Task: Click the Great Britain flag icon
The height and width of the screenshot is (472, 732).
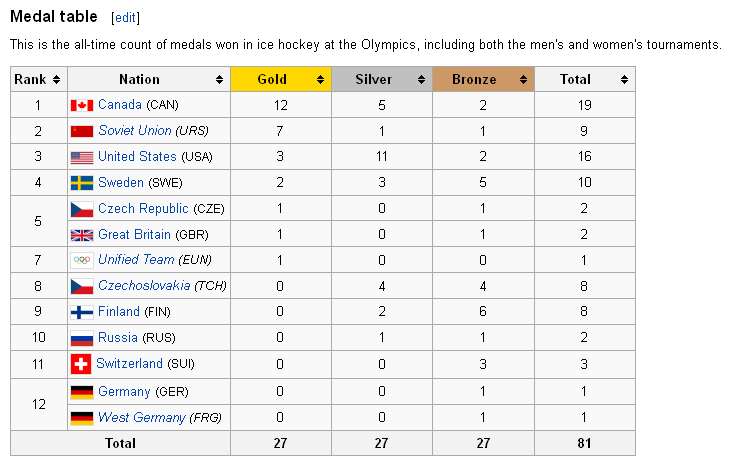Action: (x=81, y=235)
